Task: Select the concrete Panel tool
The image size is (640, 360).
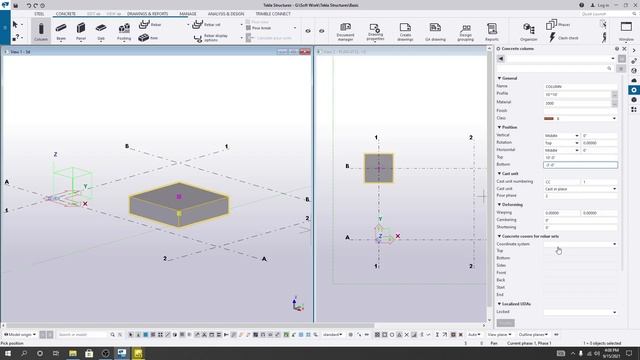Action: (x=81, y=31)
